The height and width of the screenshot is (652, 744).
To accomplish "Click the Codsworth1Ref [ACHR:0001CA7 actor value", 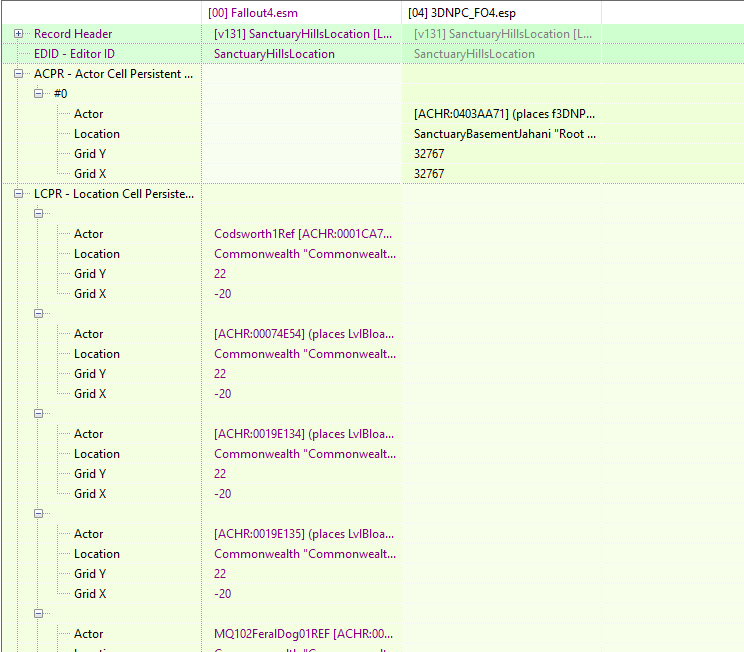I will 303,233.
